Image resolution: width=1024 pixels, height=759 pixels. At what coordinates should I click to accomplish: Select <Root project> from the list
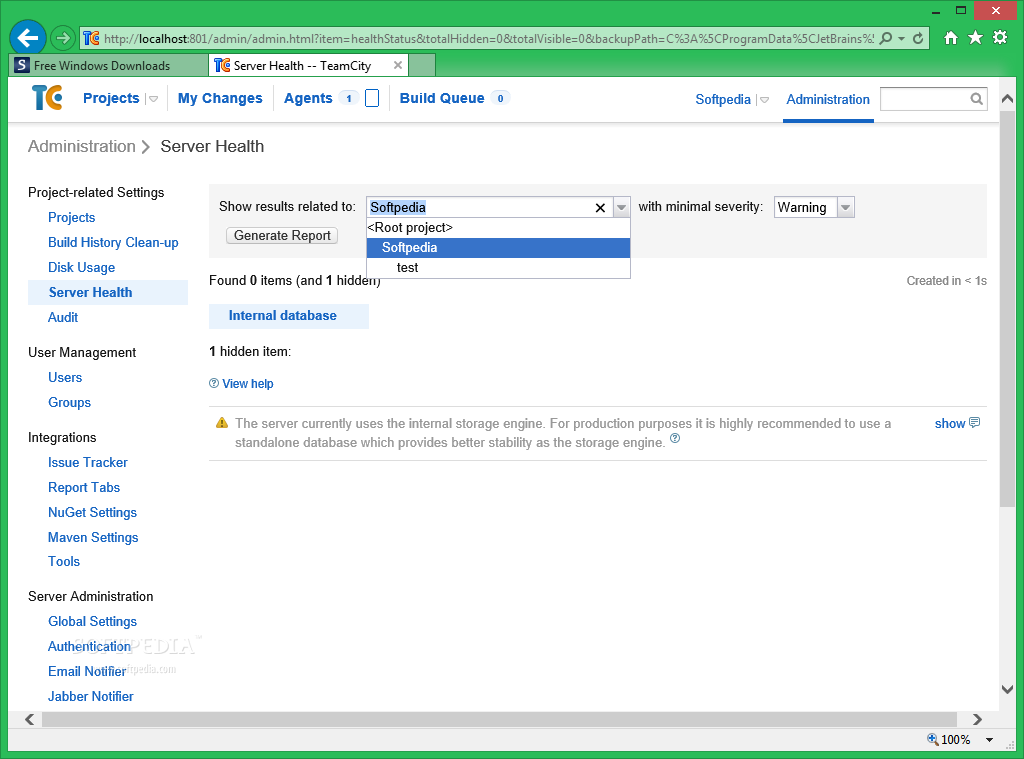tap(498, 227)
